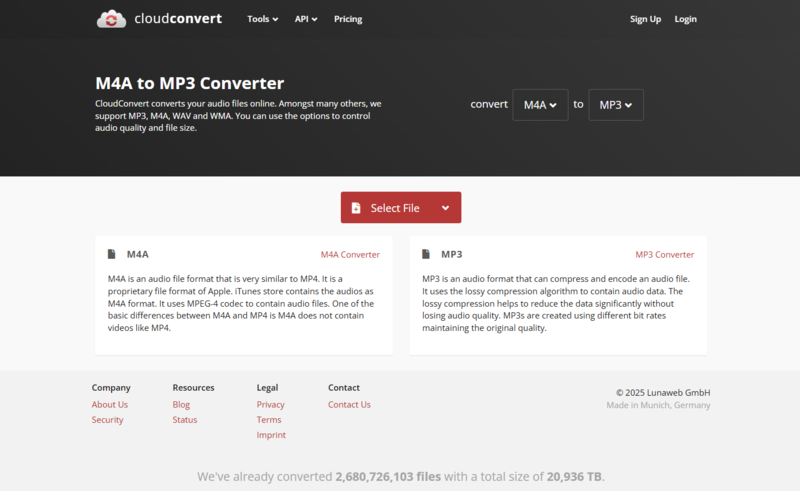The height and width of the screenshot is (491, 800).
Task: Open the MP3 Converter link
Action: pyautogui.click(x=664, y=255)
